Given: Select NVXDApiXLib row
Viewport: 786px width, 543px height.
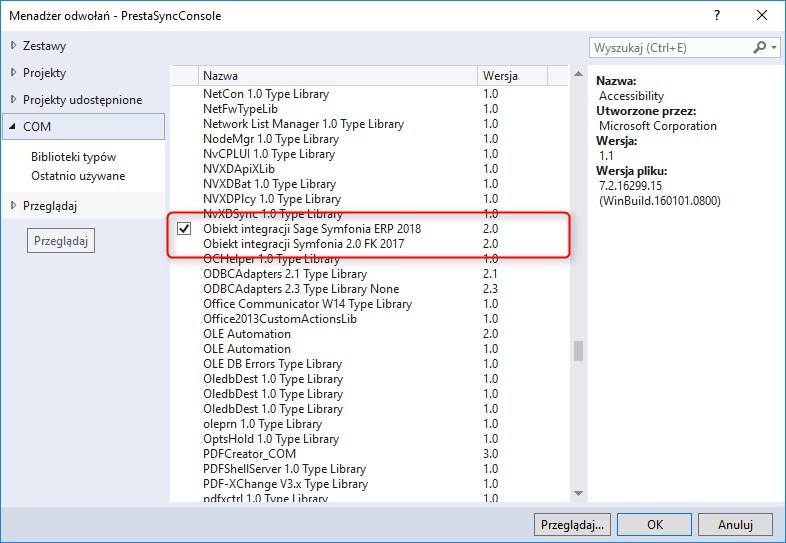Looking at the screenshot, I should tap(370, 169).
